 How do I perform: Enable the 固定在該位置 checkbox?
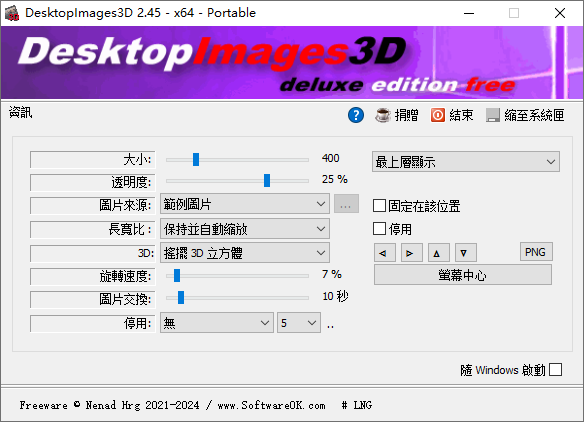tap(379, 206)
